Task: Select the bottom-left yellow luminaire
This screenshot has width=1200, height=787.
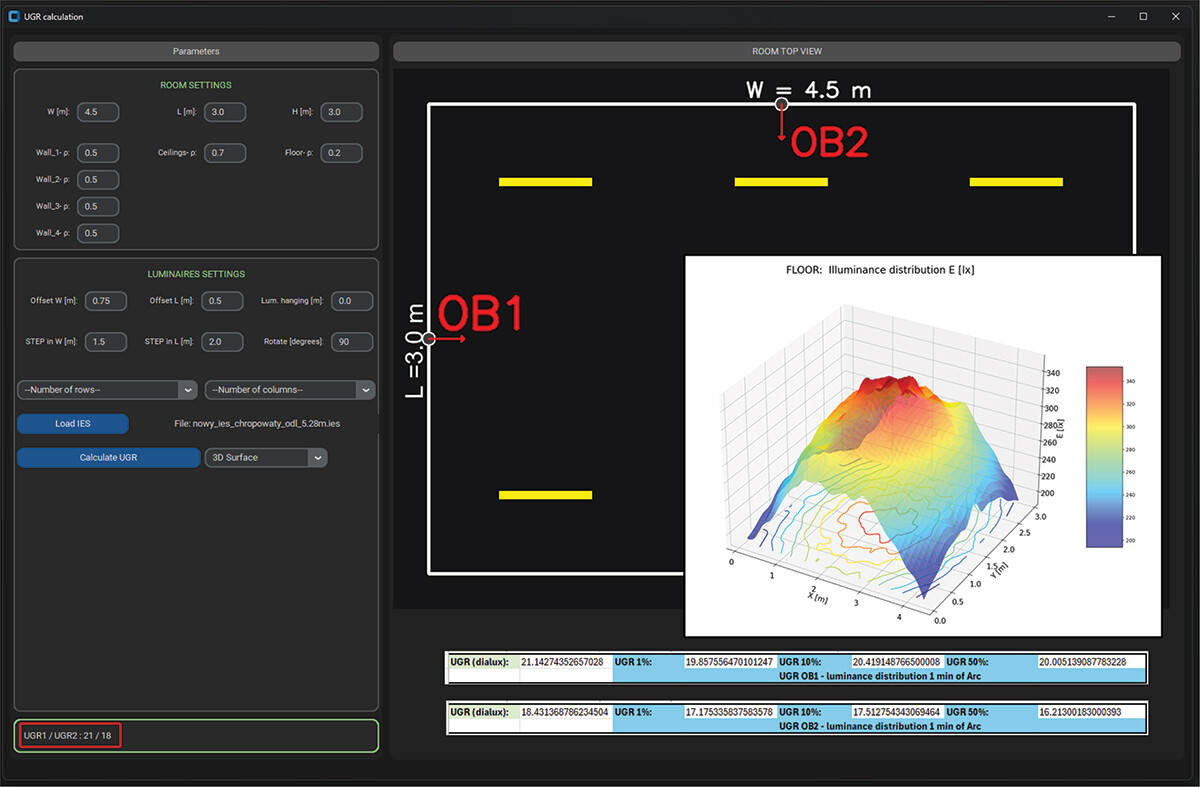Action: click(545, 495)
